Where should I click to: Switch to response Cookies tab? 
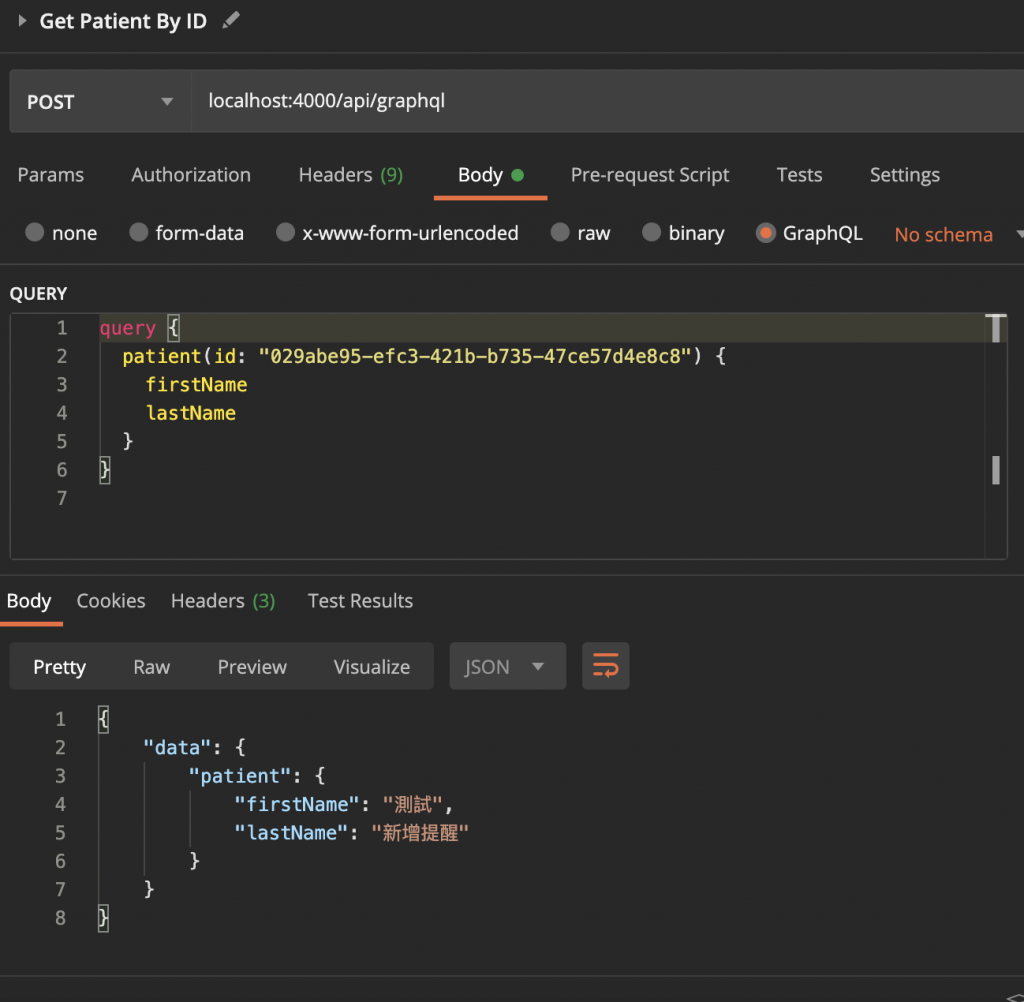111,601
